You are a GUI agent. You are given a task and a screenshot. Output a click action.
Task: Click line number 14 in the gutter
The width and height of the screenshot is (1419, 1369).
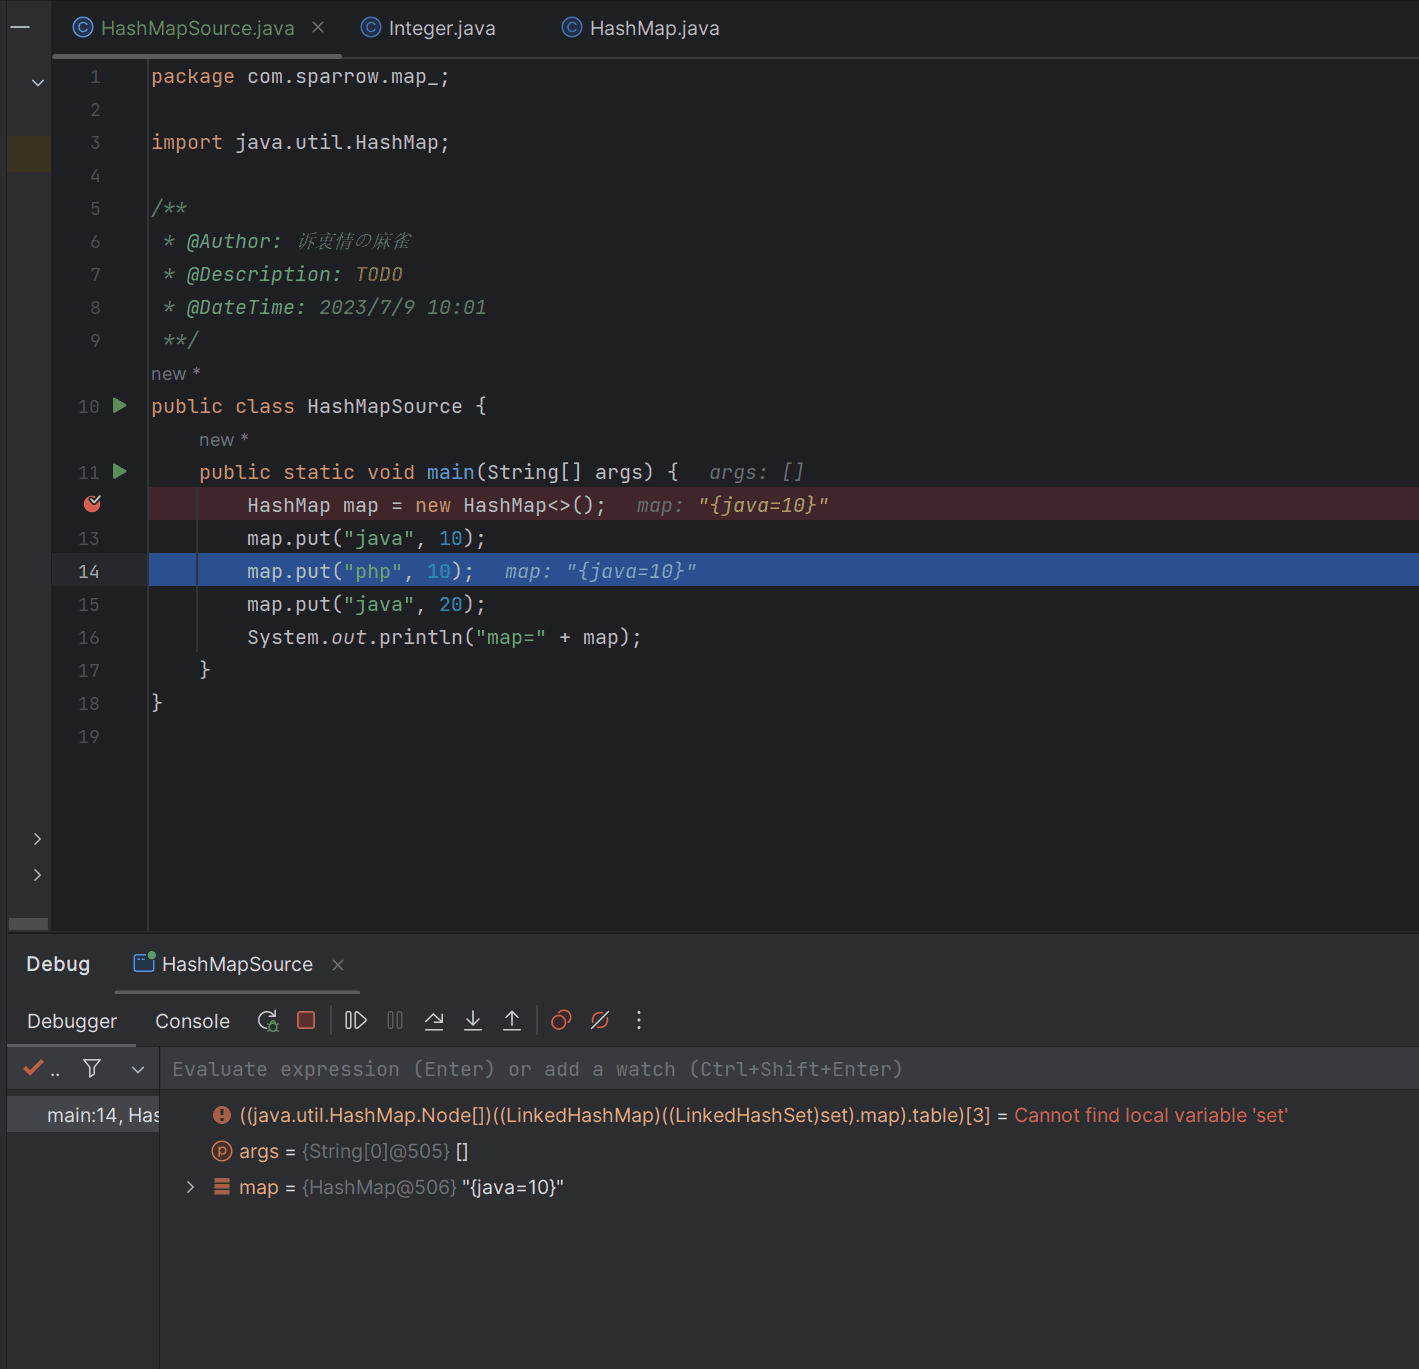(89, 571)
